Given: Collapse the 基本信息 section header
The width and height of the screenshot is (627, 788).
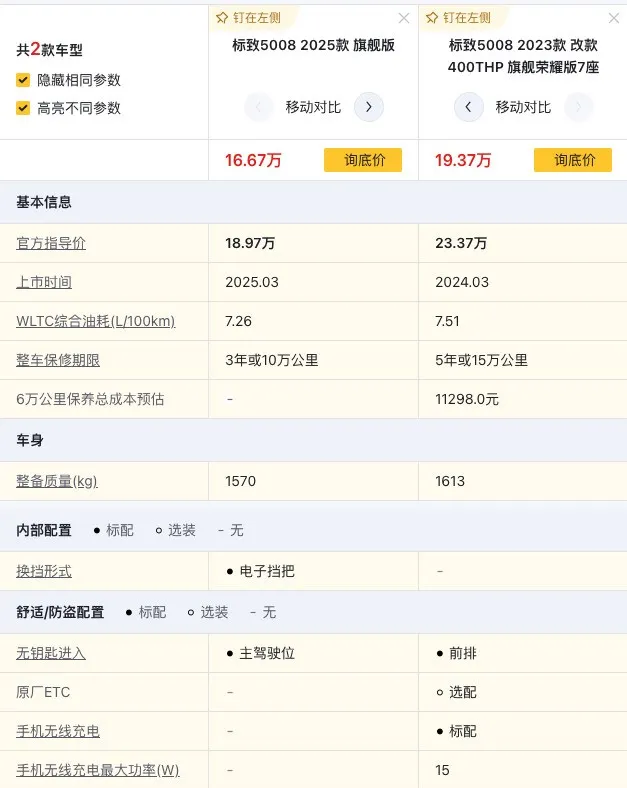Looking at the screenshot, I should coord(44,202).
